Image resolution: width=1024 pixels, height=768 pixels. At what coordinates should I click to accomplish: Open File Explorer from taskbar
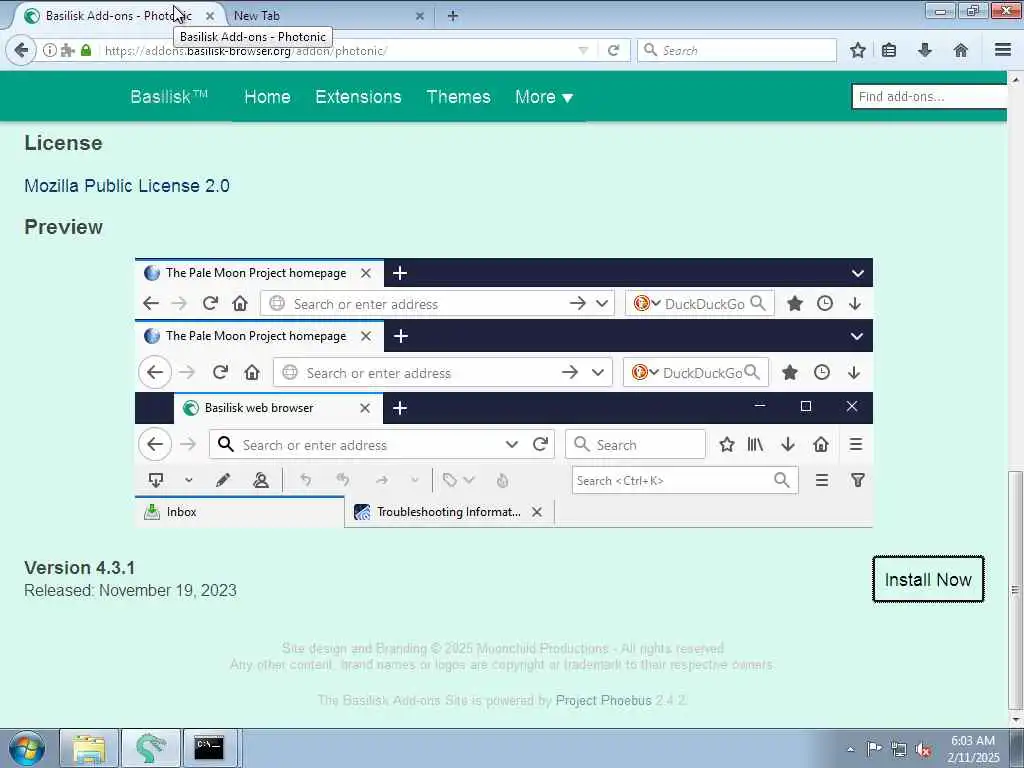89,748
